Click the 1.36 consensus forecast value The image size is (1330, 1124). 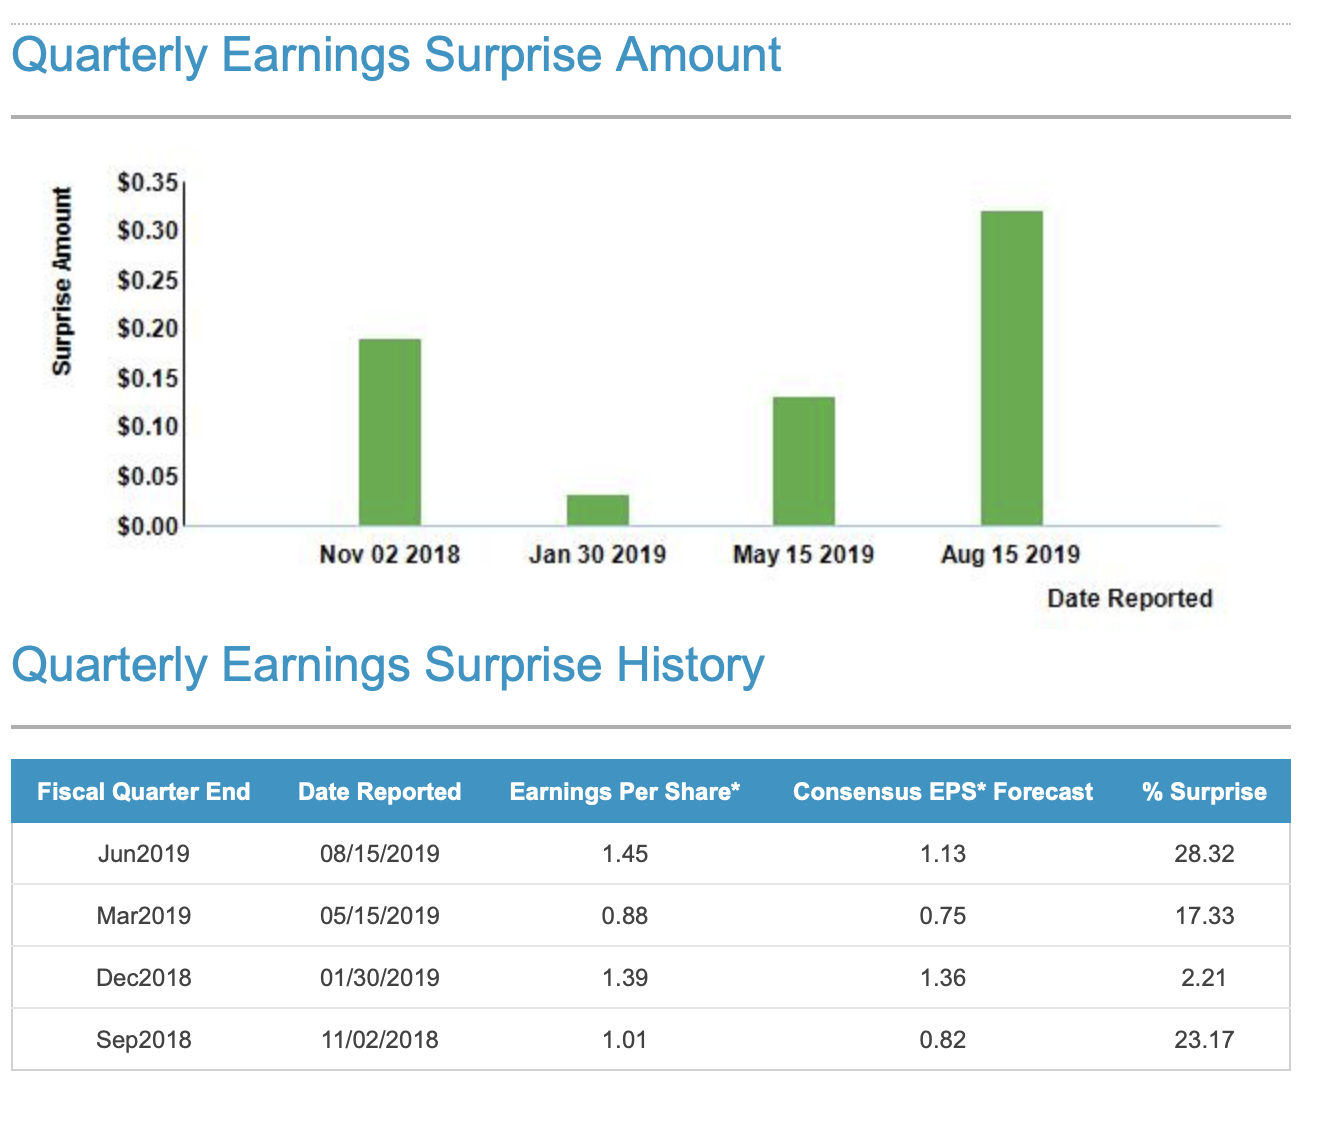click(x=943, y=978)
